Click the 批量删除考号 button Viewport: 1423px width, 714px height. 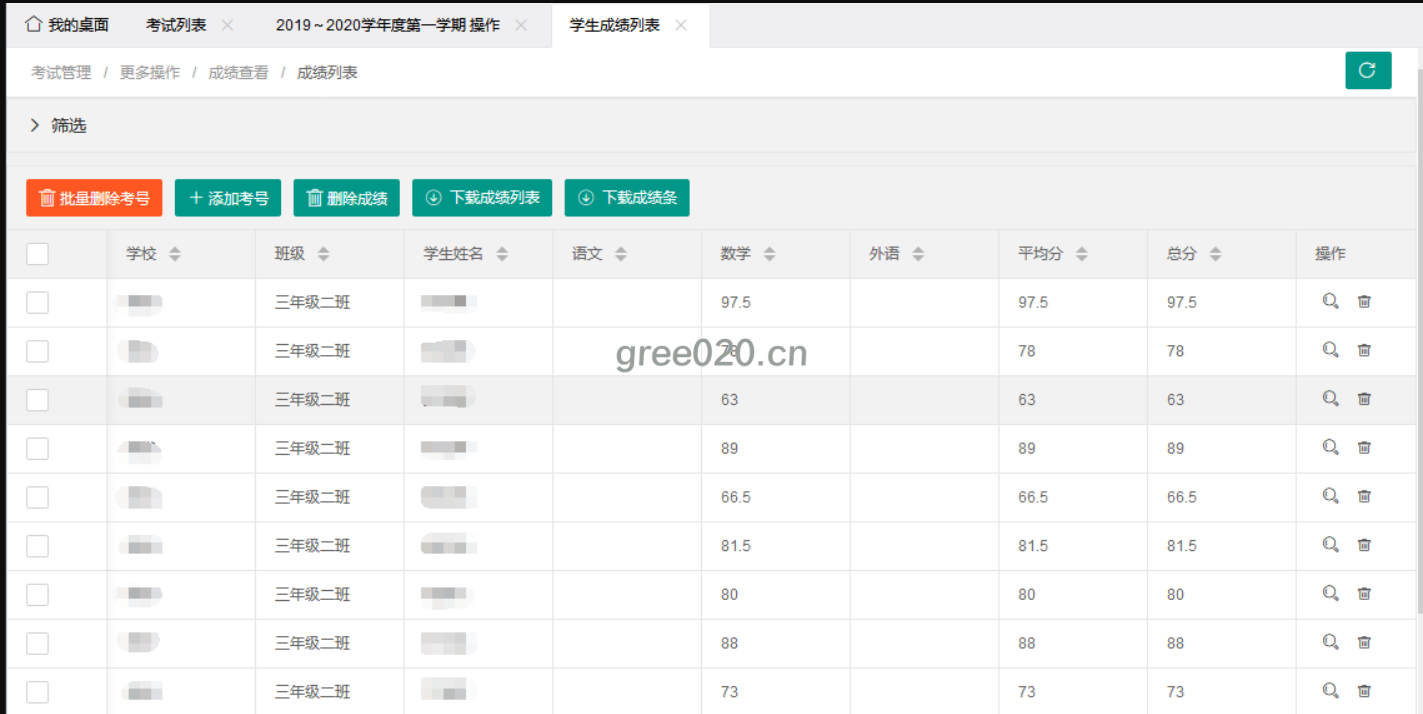(94, 198)
